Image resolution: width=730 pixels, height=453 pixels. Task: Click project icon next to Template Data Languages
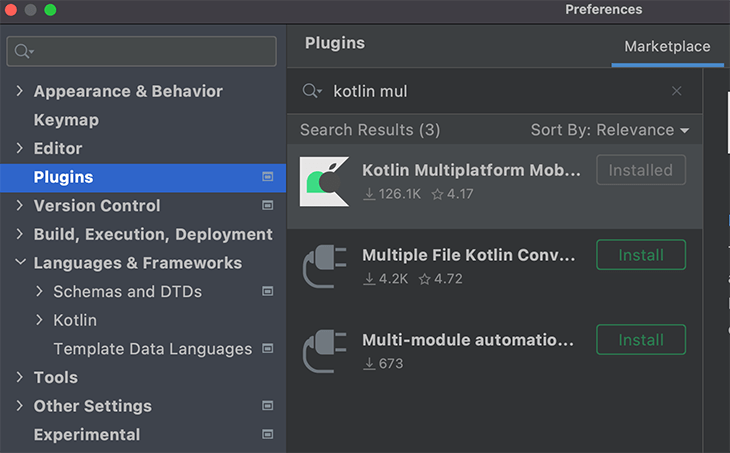click(x=268, y=348)
